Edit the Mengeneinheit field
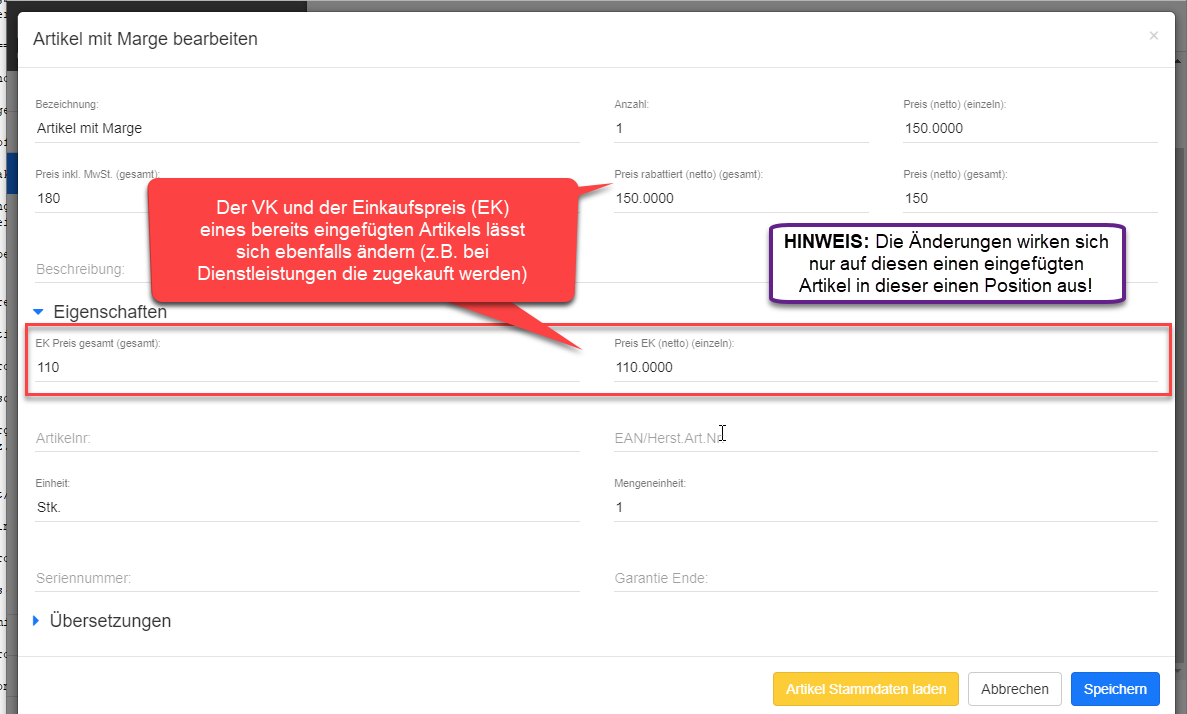The image size is (1187, 714). [x=886, y=507]
